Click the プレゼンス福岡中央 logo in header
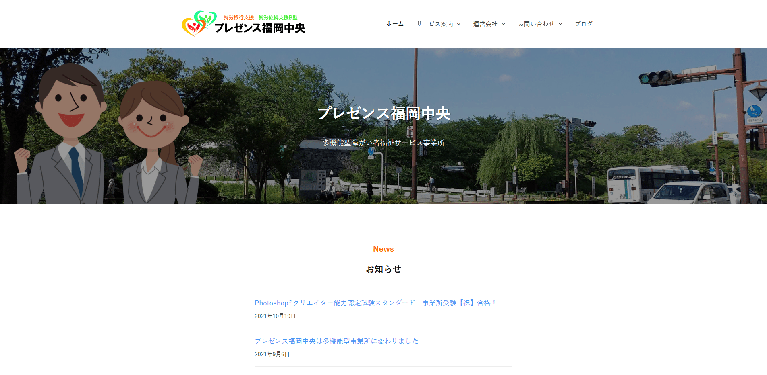 coord(243,24)
